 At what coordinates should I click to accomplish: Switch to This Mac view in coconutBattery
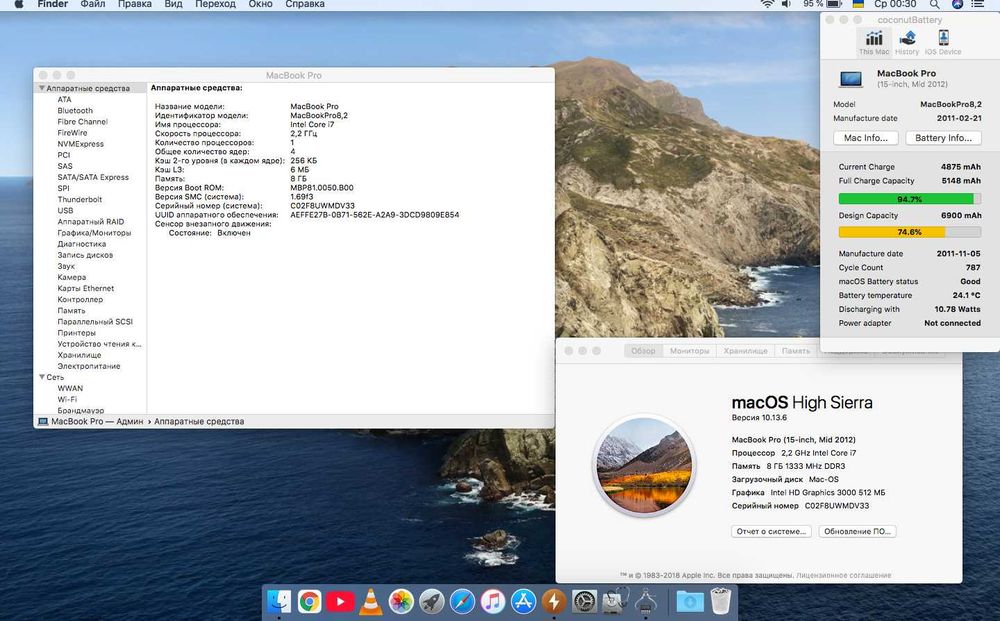pyautogui.click(x=874, y=42)
